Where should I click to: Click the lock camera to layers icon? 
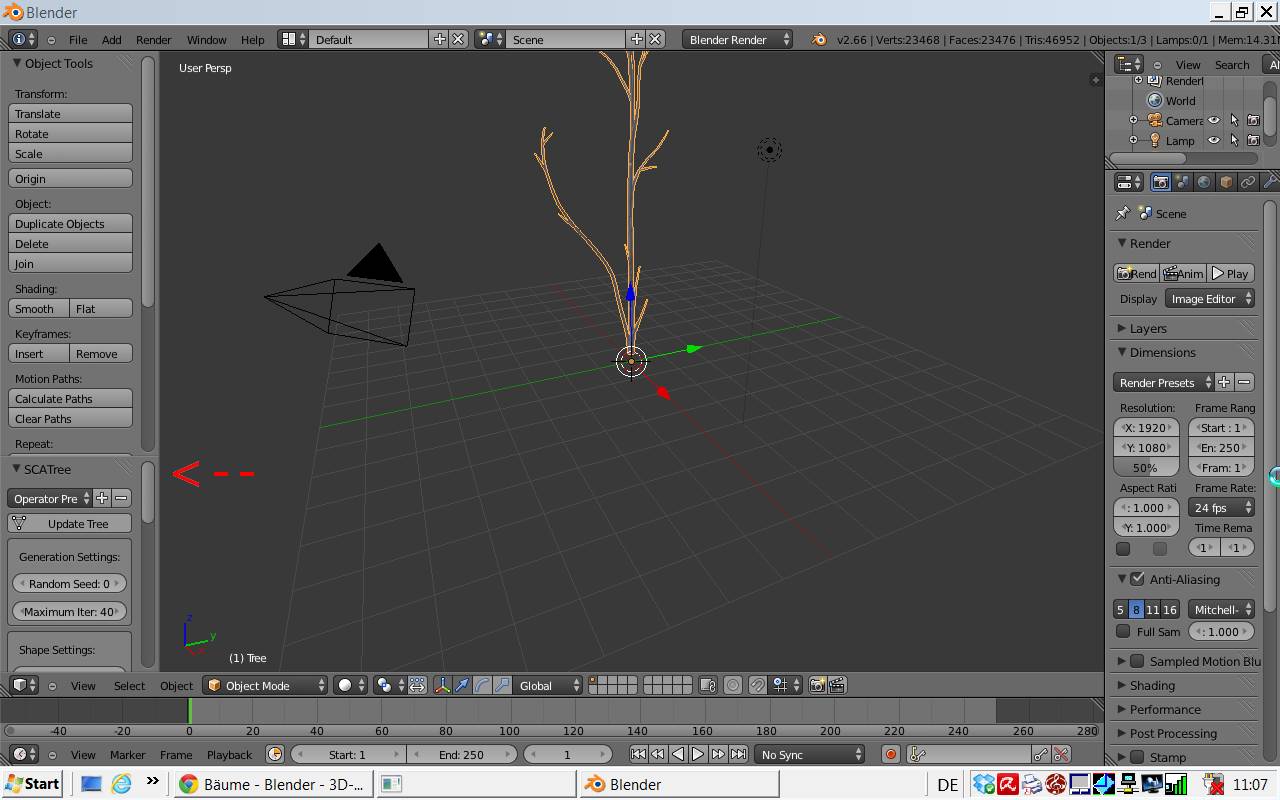[x=708, y=685]
